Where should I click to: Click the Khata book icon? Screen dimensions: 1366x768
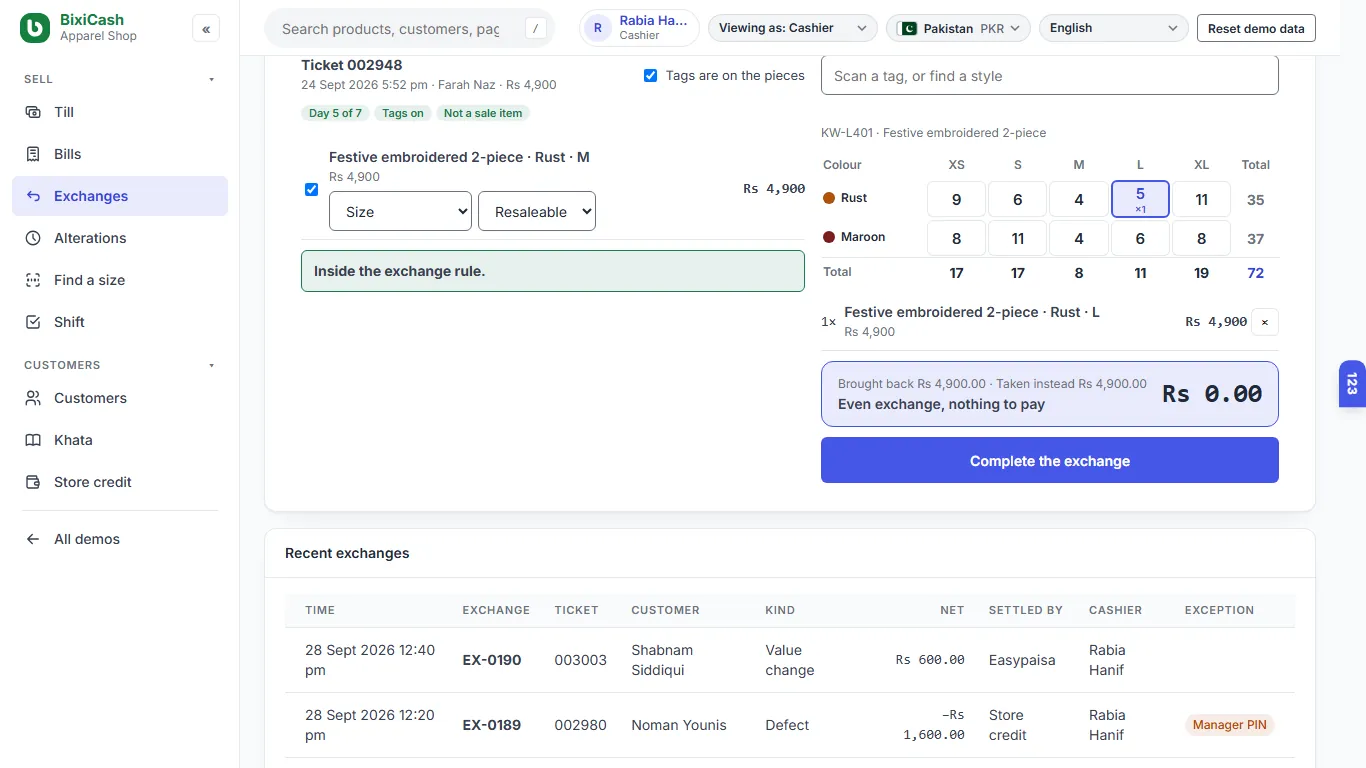(x=33, y=440)
